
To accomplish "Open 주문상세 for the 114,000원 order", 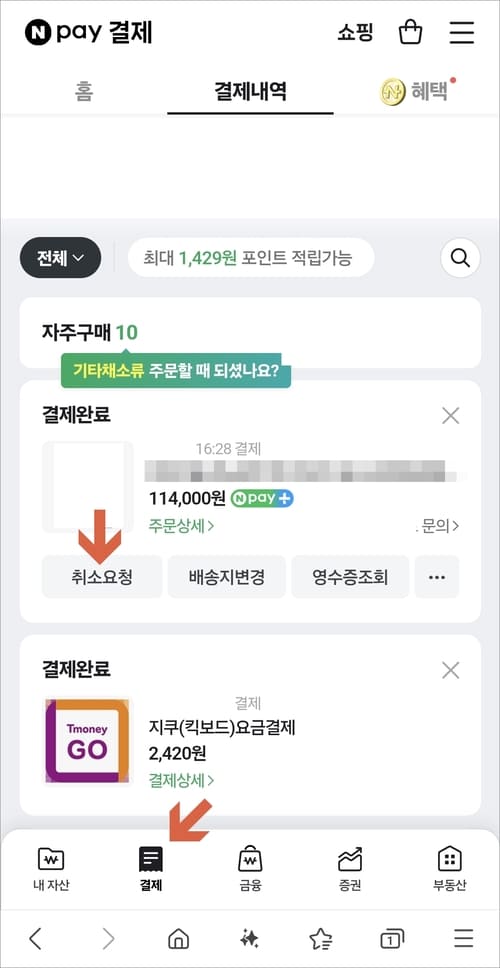I will tap(181, 526).
